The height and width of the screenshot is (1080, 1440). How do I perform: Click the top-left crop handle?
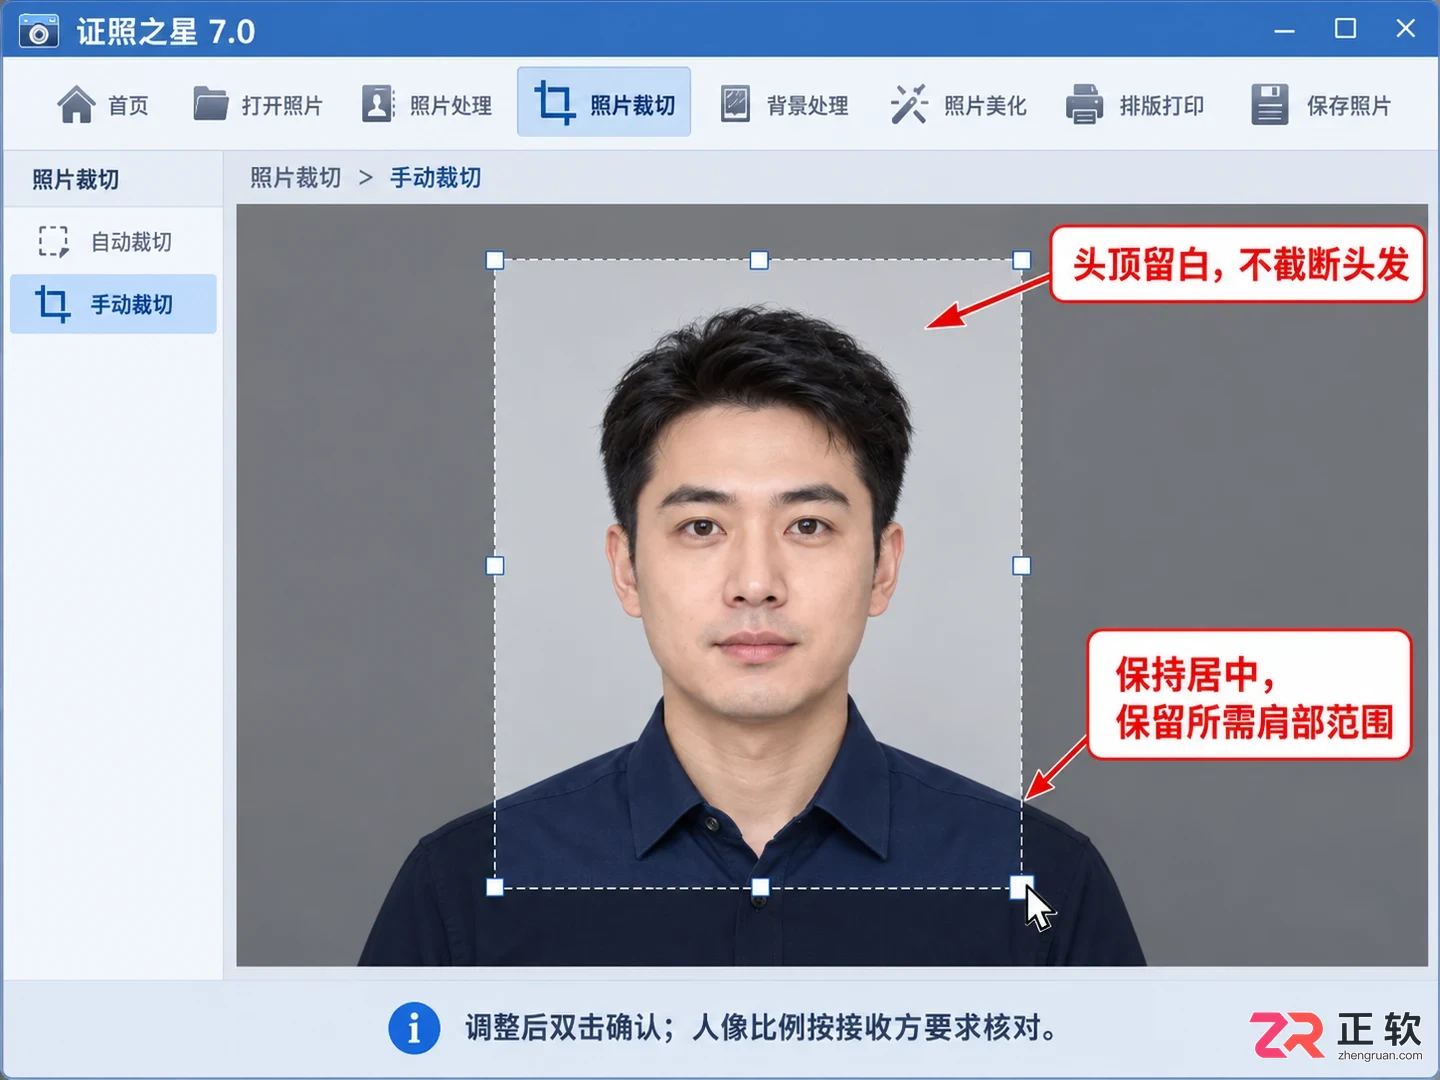click(495, 261)
